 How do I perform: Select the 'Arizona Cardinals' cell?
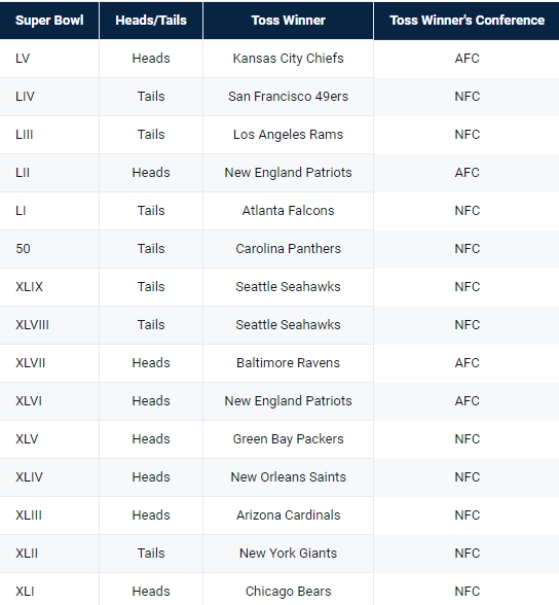288,515
